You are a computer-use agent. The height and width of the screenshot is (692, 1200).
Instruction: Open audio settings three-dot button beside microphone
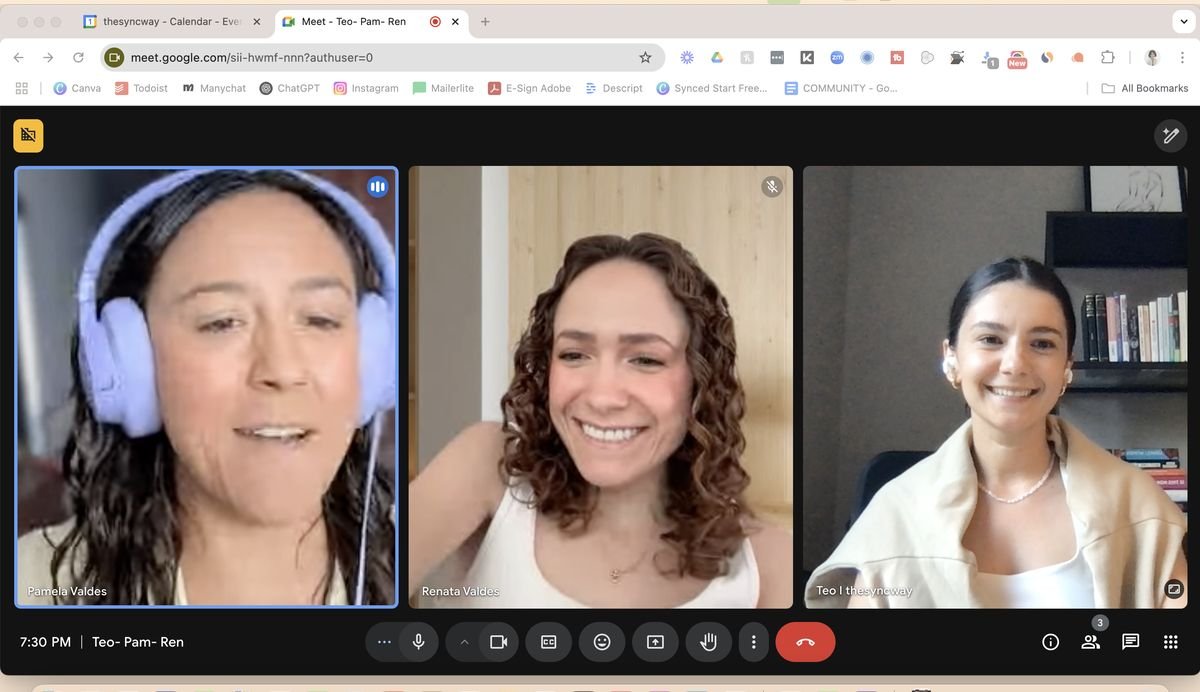tap(384, 642)
